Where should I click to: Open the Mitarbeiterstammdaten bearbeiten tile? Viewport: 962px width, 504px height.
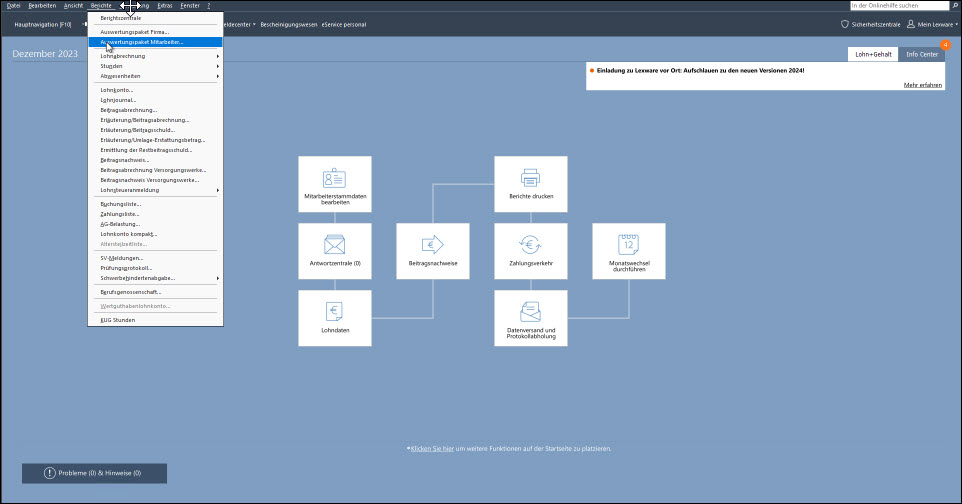(334, 184)
